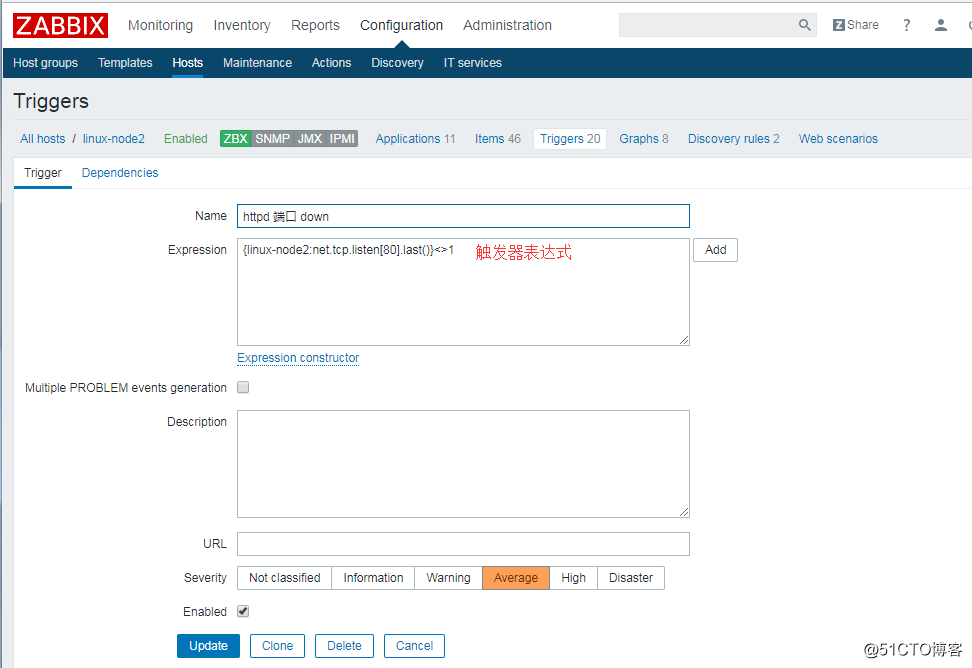Click the Zabbix logo
Viewport: 972px width, 668px height.
point(60,25)
